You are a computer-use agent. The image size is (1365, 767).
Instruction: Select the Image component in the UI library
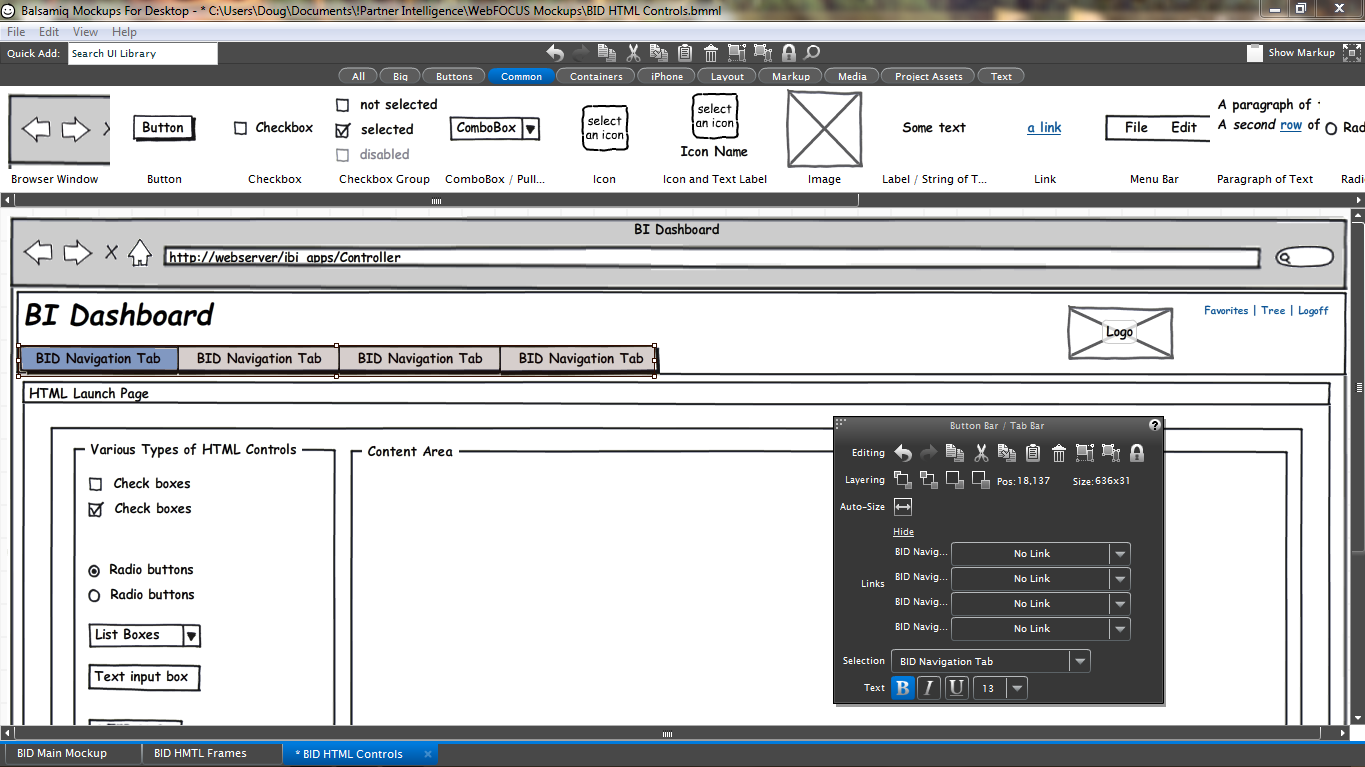point(824,129)
